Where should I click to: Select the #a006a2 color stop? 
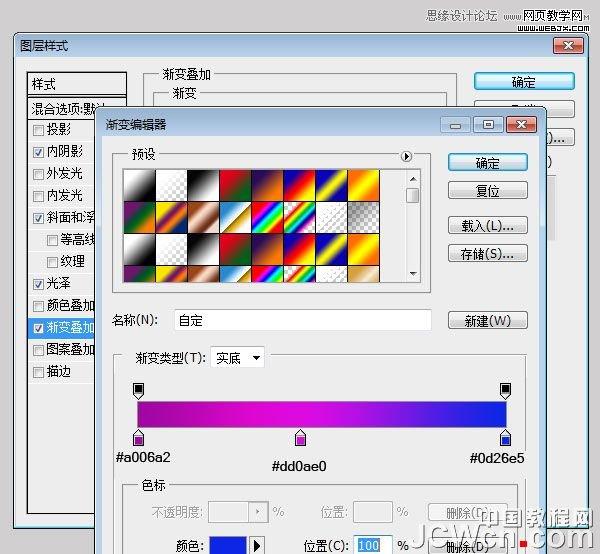point(138,438)
